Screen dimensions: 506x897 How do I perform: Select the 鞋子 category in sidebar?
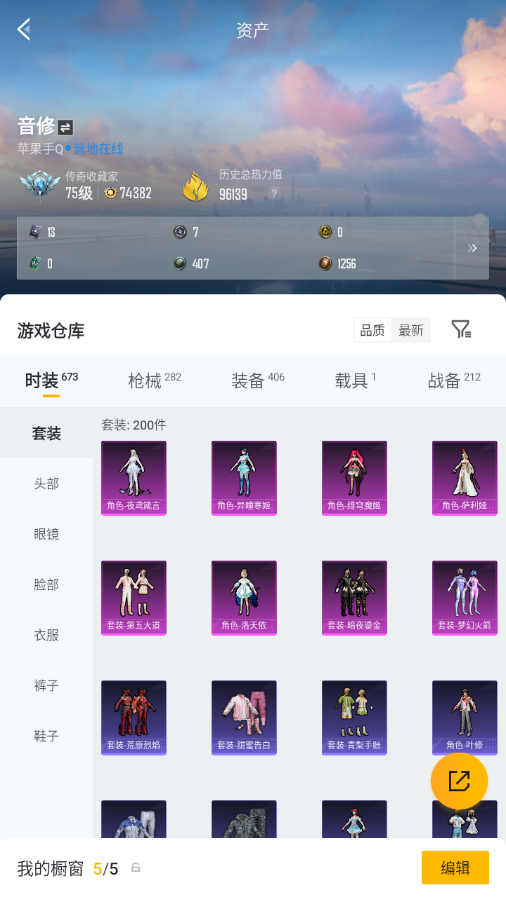coord(46,736)
